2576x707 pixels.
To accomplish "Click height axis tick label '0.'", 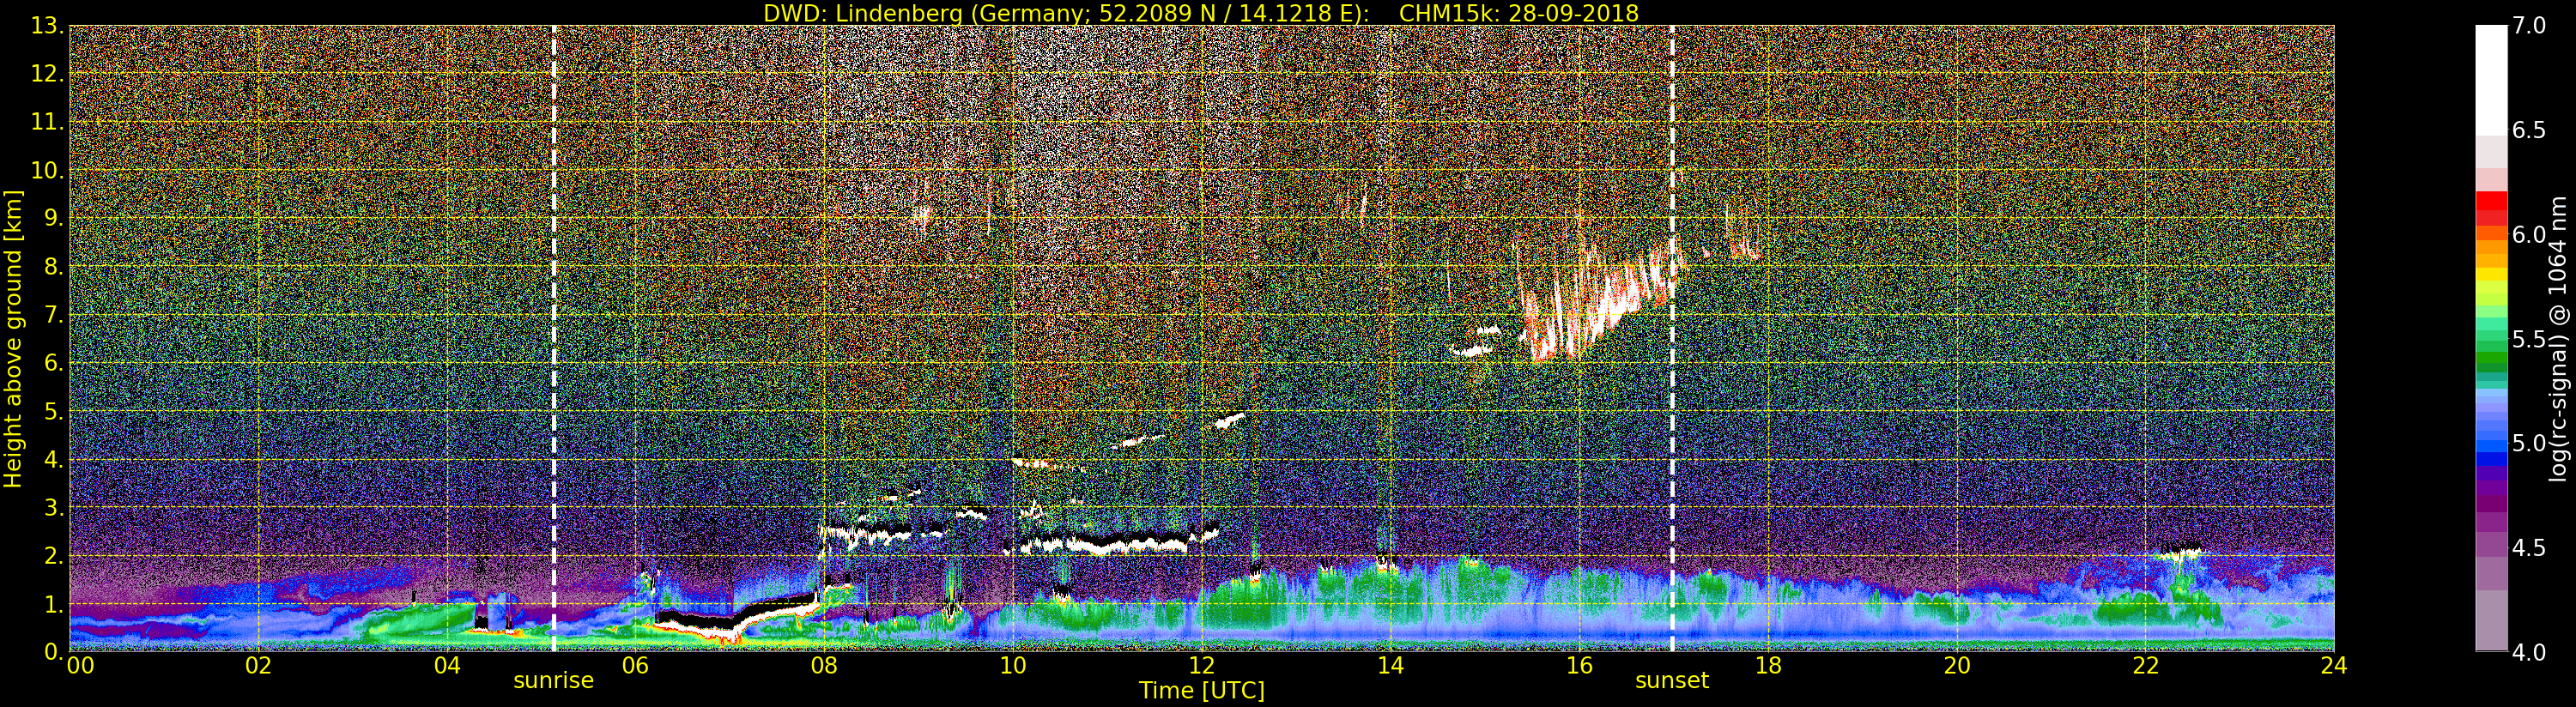I will pyautogui.click(x=53, y=651).
